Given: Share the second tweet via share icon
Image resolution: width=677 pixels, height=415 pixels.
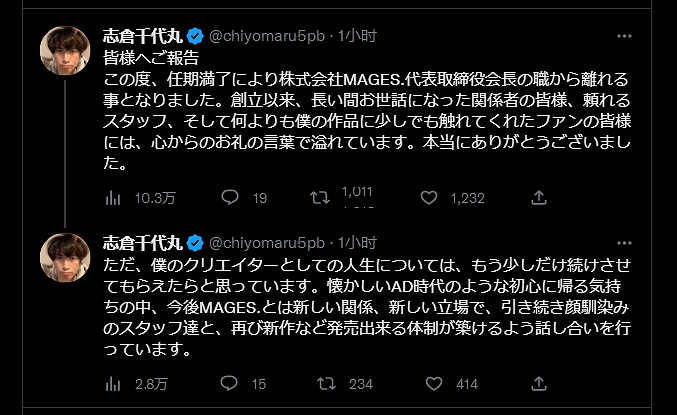Looking at the screenshot, I should click(x=539, y=383).
